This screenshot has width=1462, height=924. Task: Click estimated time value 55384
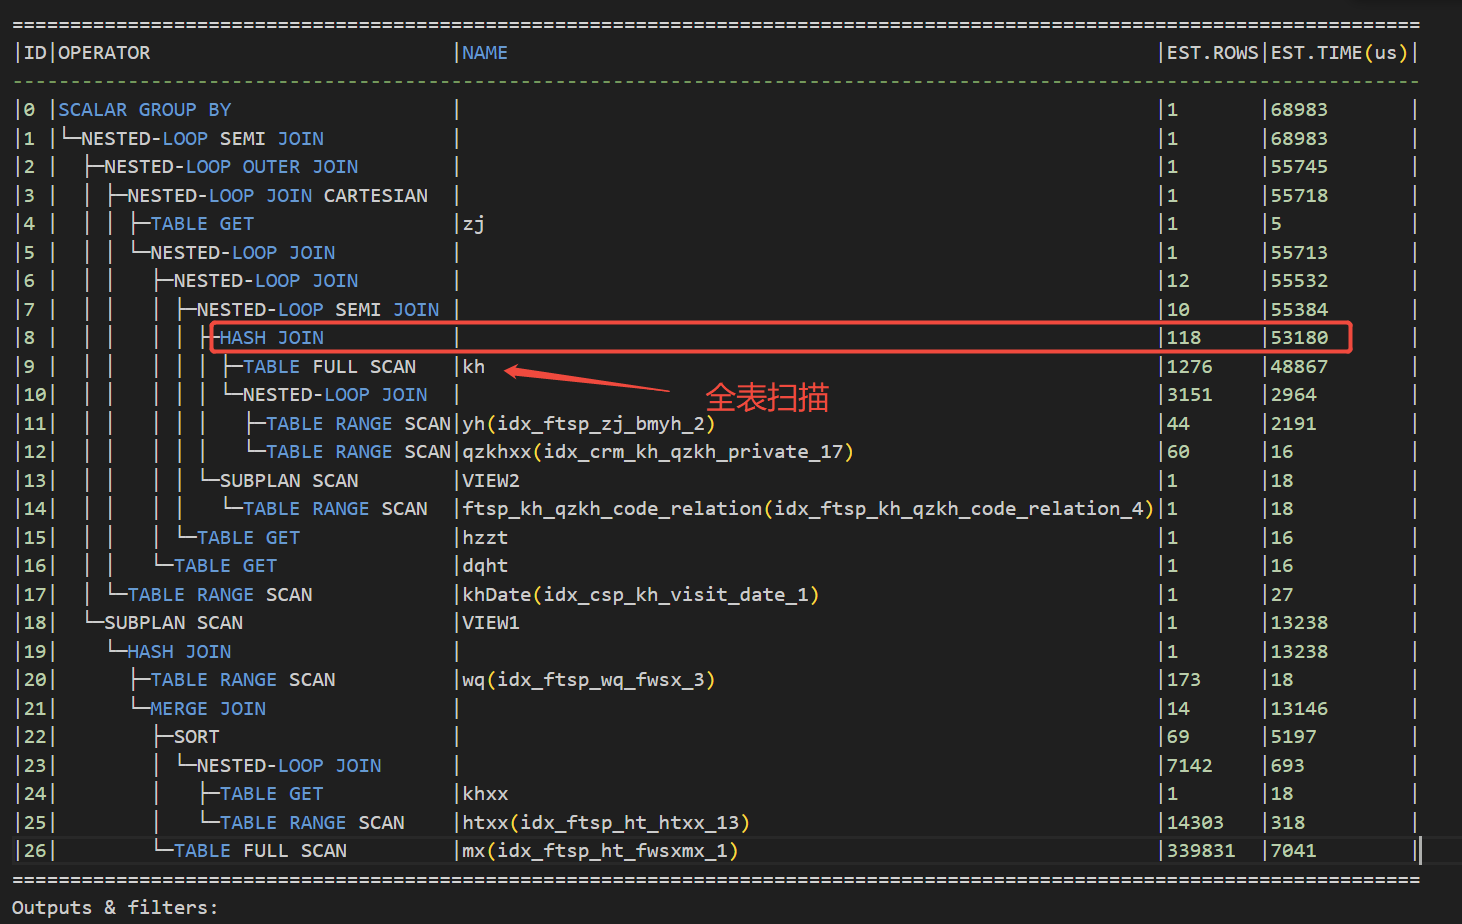pyautogui.click(x=1300, y=310)
